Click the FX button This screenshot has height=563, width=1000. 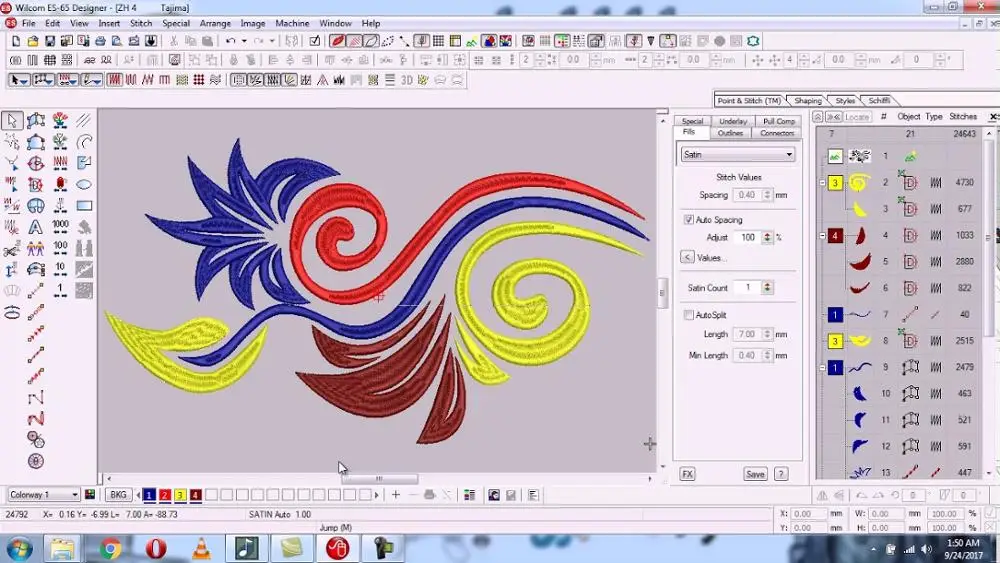tap(687, 474)
